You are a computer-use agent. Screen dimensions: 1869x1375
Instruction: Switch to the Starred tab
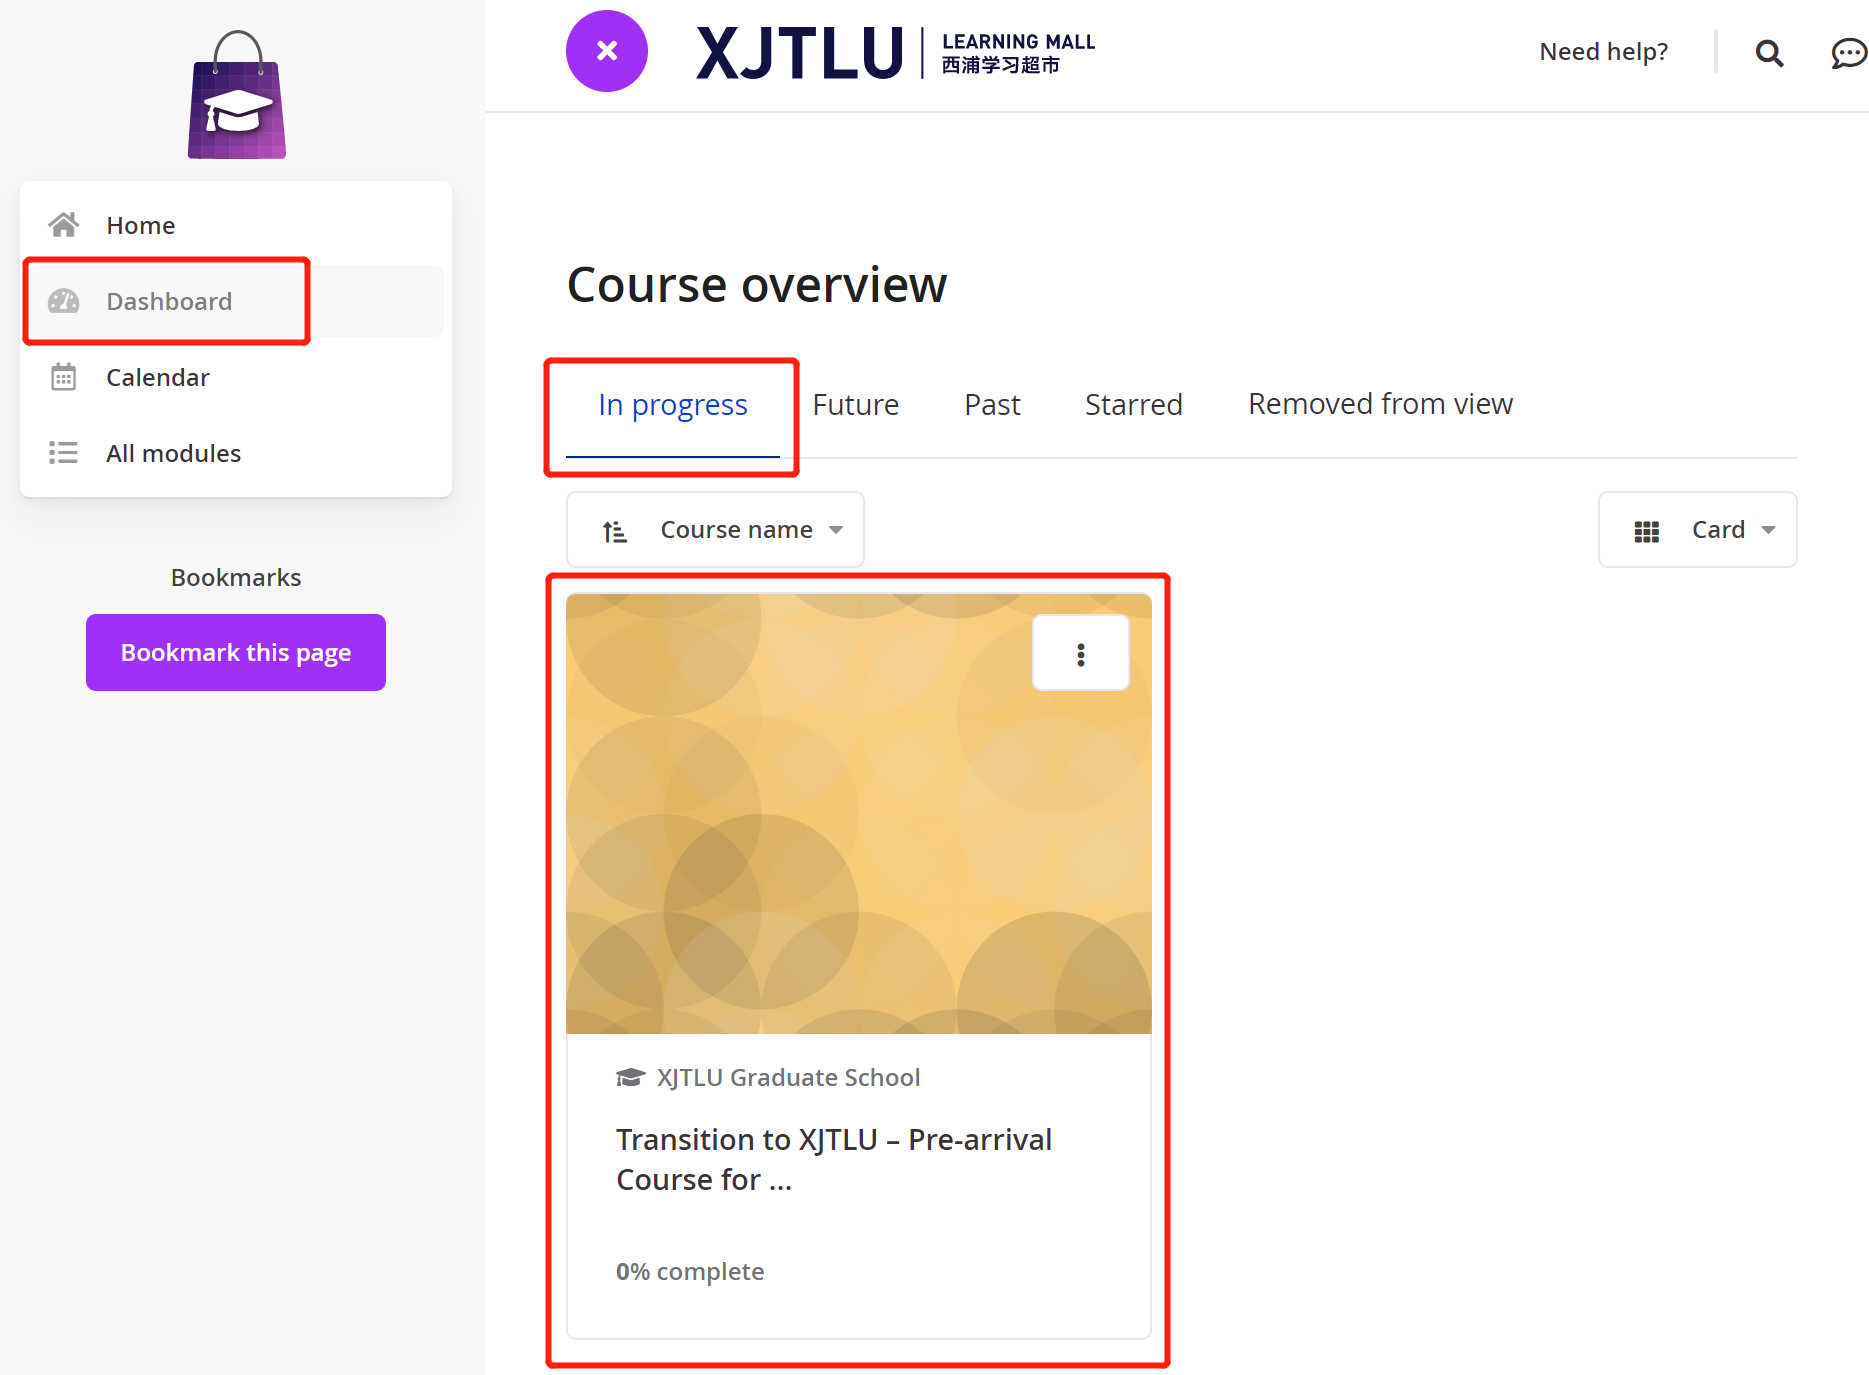click(x=1134, y=405)
